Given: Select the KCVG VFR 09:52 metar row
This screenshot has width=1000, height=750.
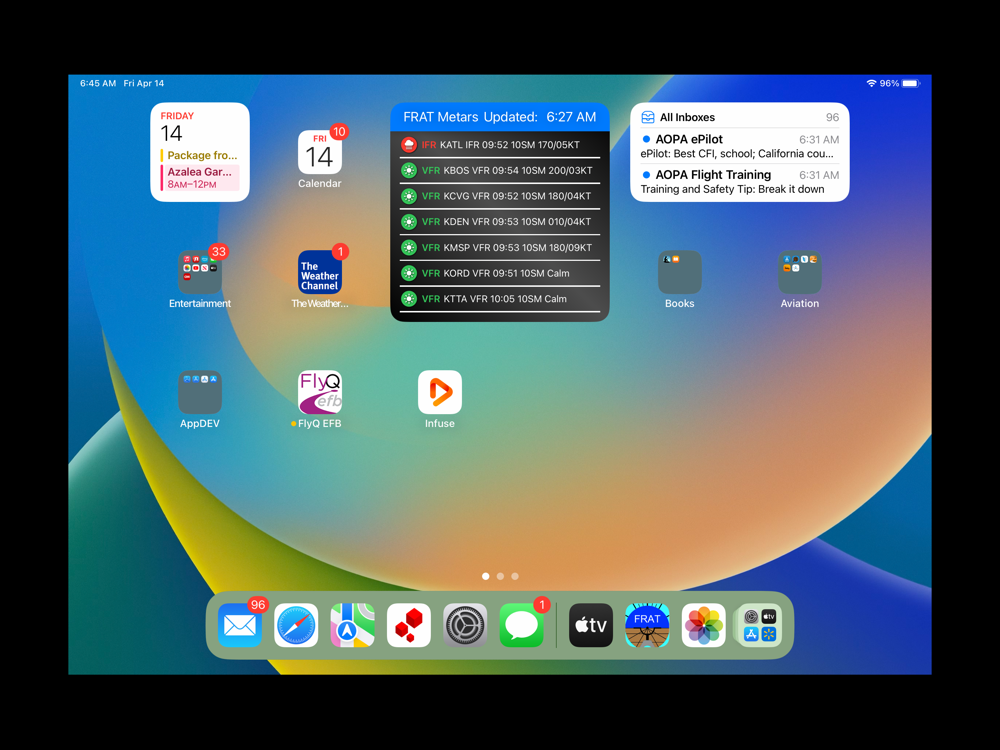Looking at the screenshot, I should pyautogui.click(x=500, y=196).
